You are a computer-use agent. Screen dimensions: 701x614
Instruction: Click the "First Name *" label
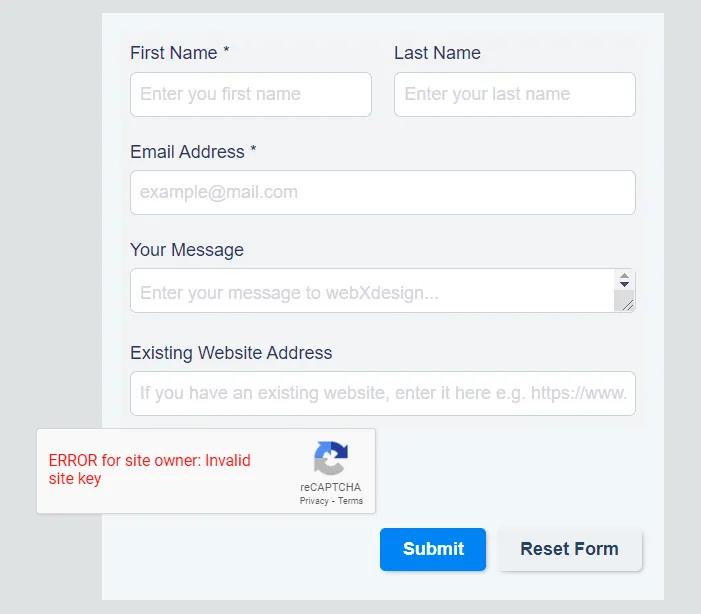click(180, 53)
